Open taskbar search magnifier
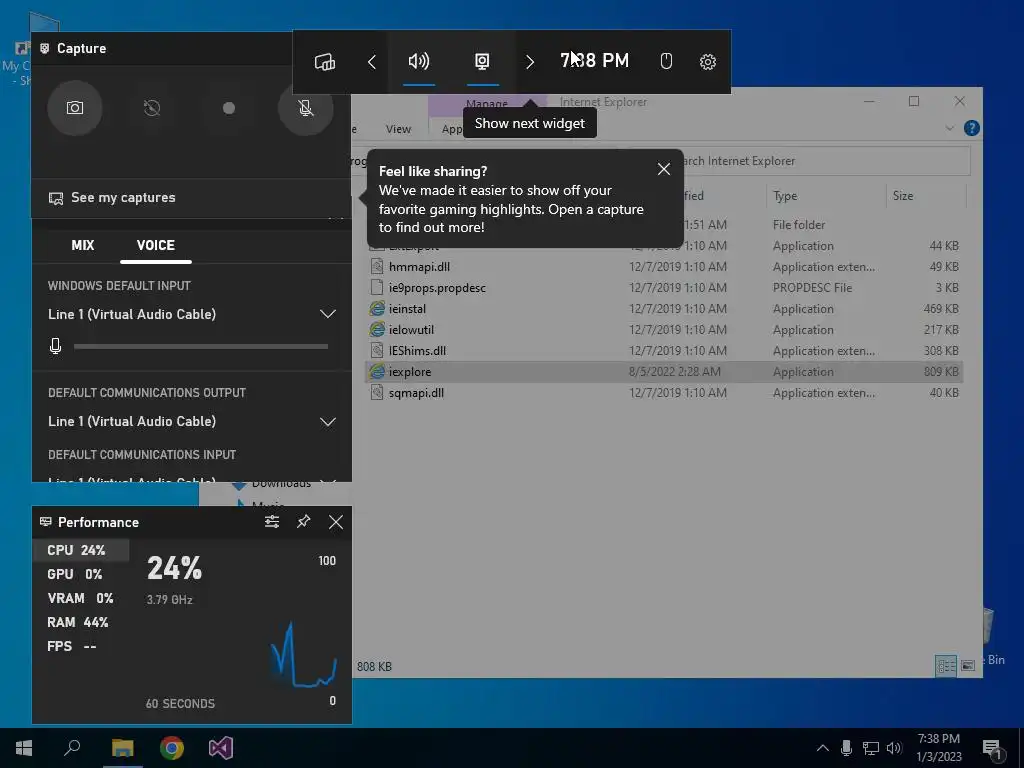This screenshot has height=768, width=1024. click(x=72, y=748)
